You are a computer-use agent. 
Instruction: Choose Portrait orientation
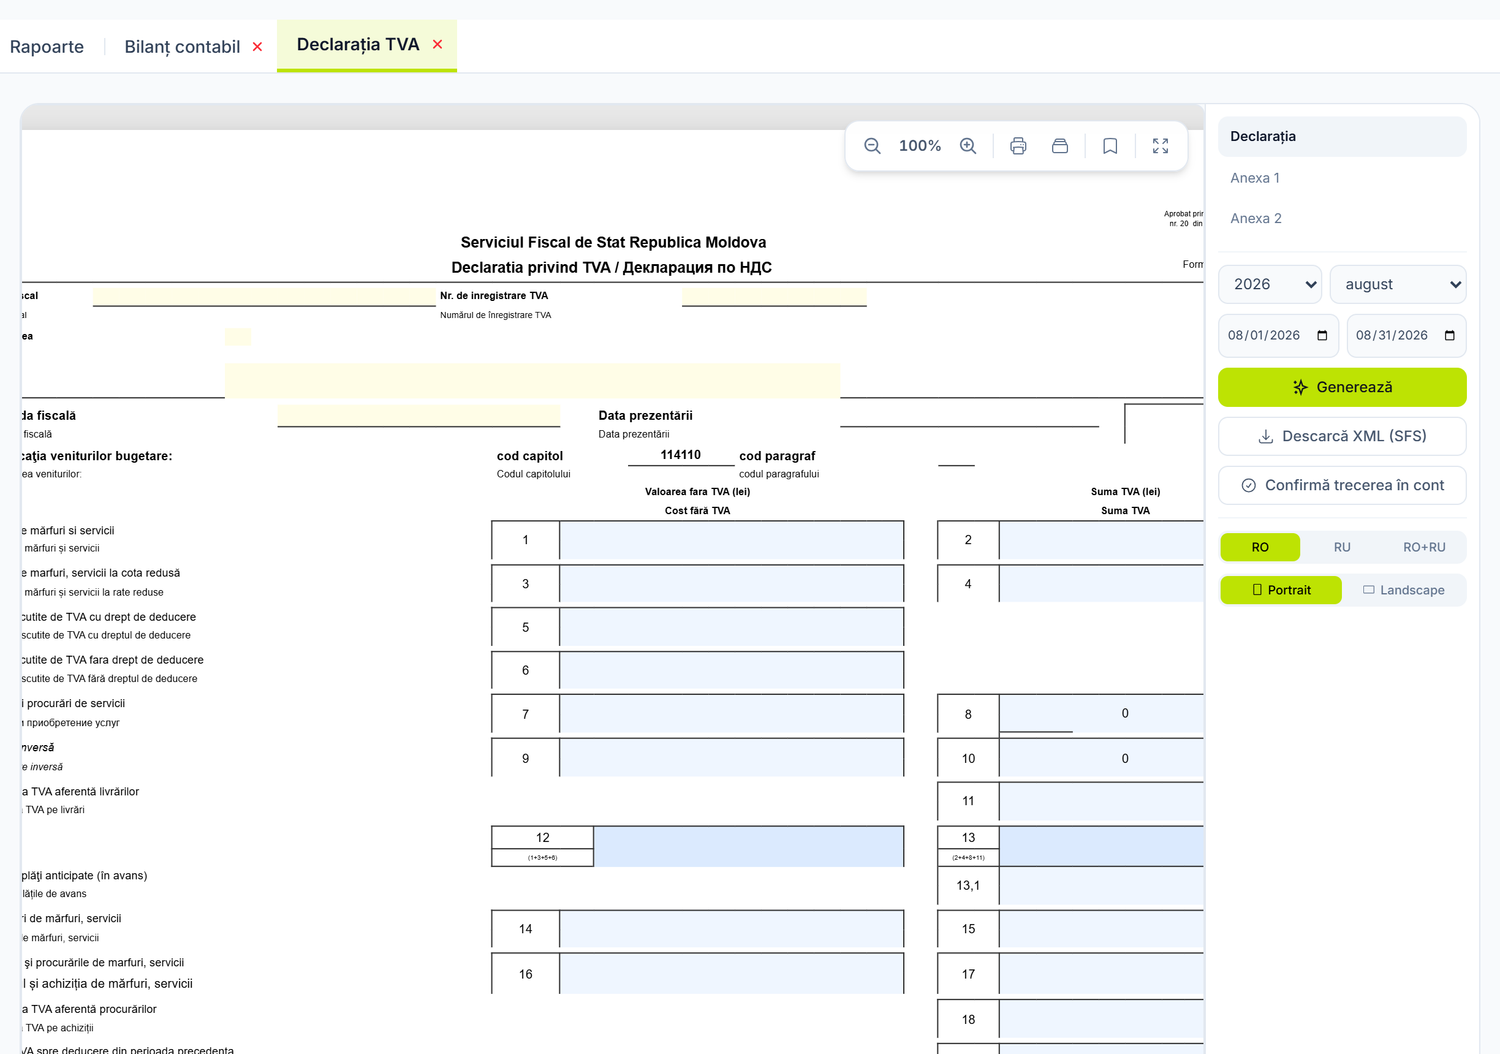coord(1281,590)
